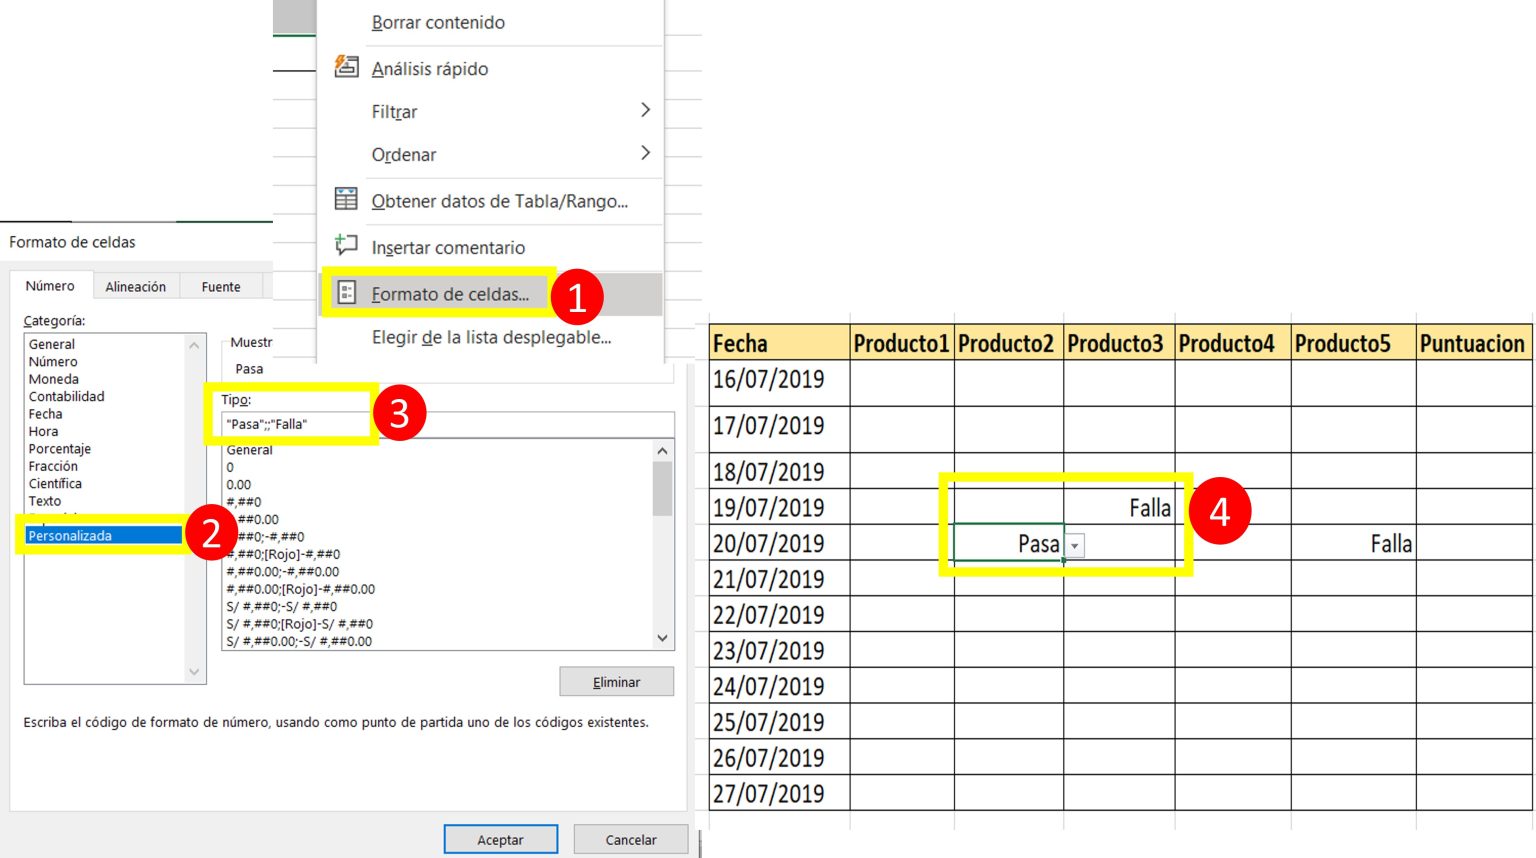
Task: Click the Cancelar button
Action: click(630, 839)
